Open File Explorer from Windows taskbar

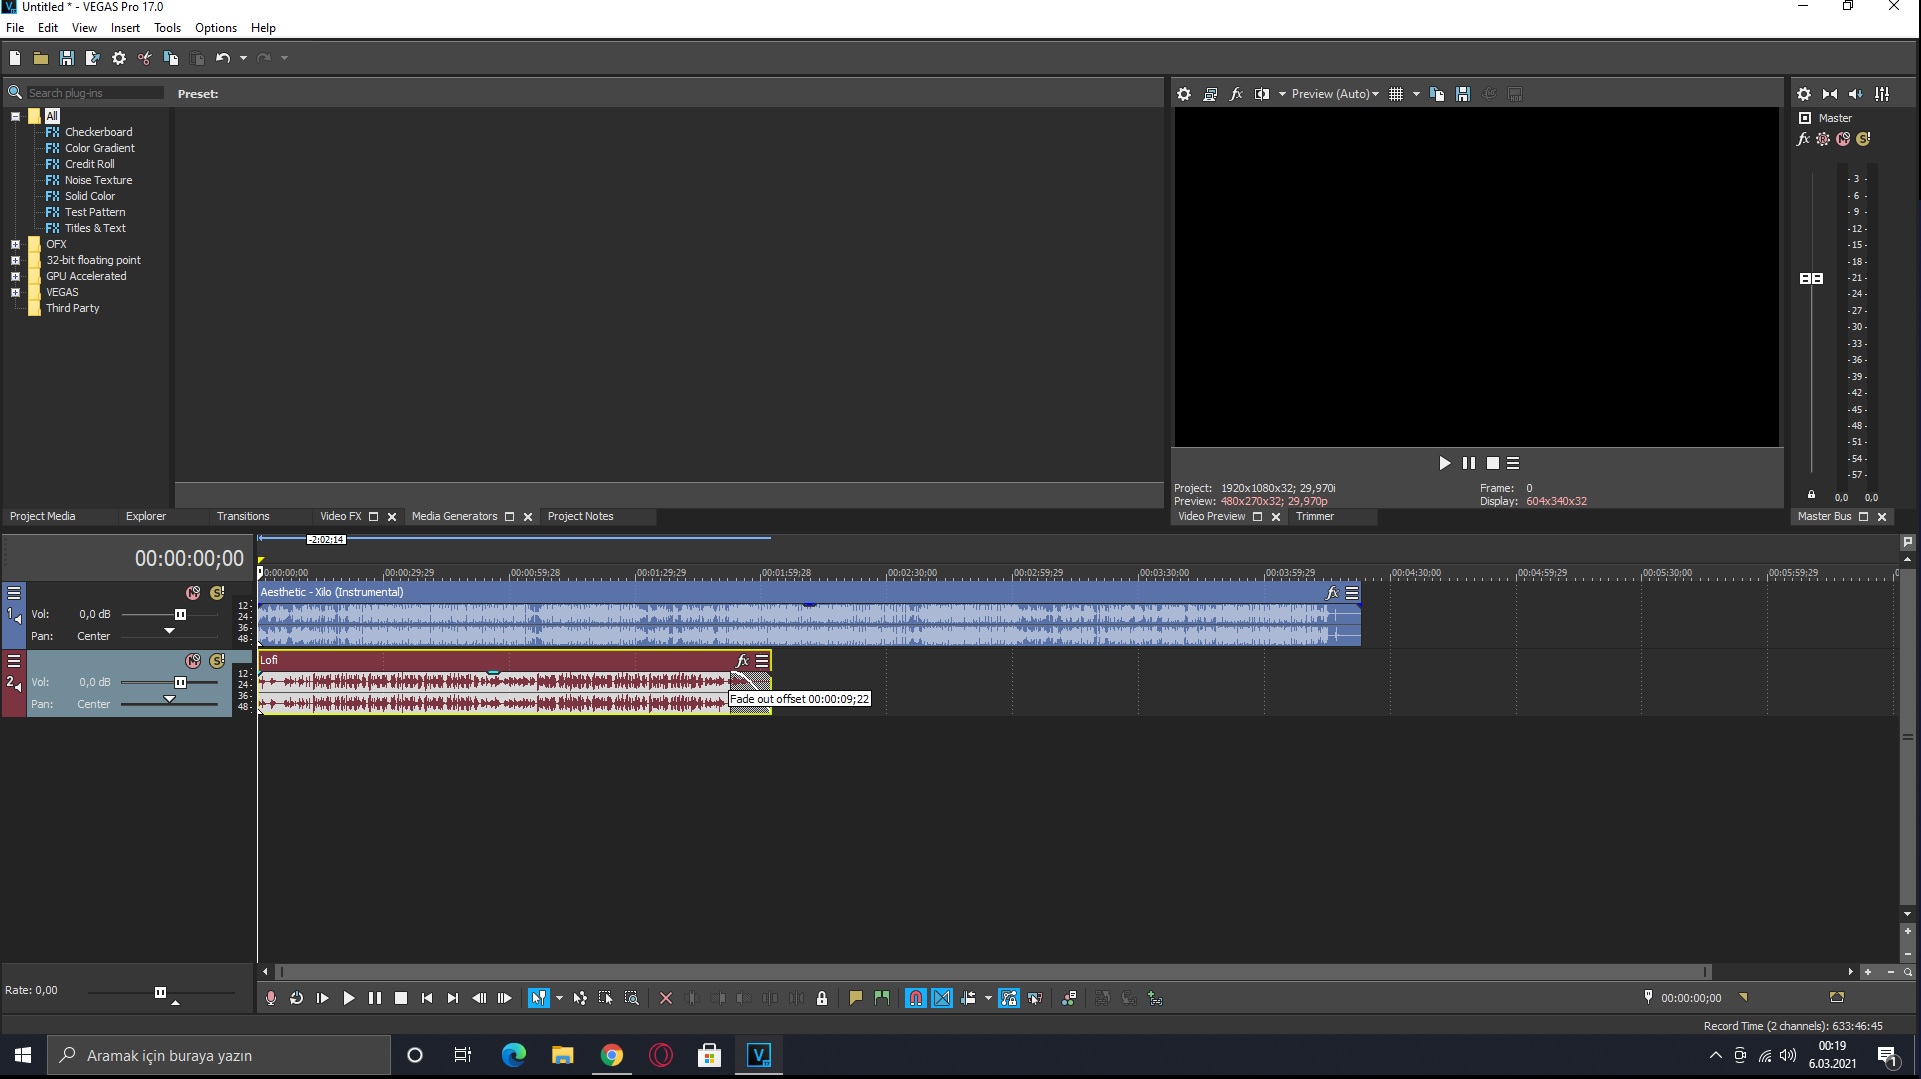pyautogui.click(x=562, y=1055)
